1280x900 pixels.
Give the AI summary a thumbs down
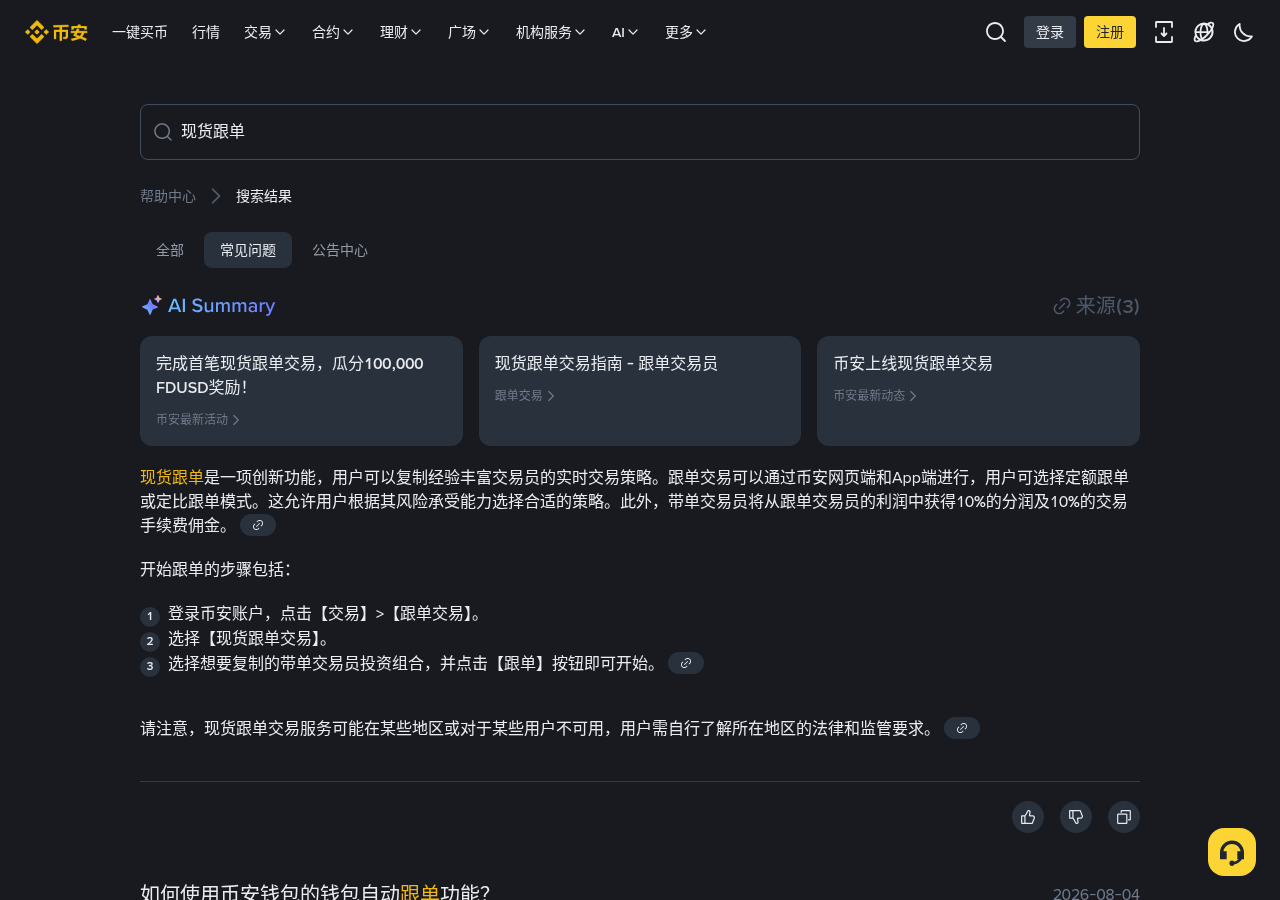point(1076,817)
